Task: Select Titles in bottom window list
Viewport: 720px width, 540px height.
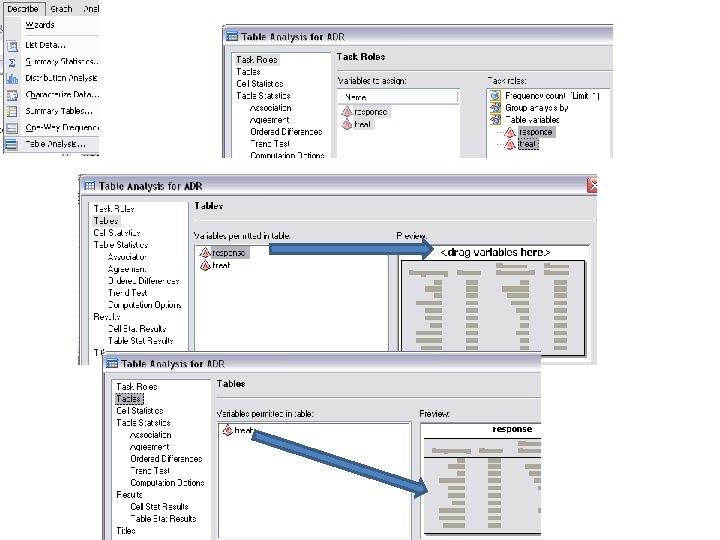Action: (x=126, y=530)
